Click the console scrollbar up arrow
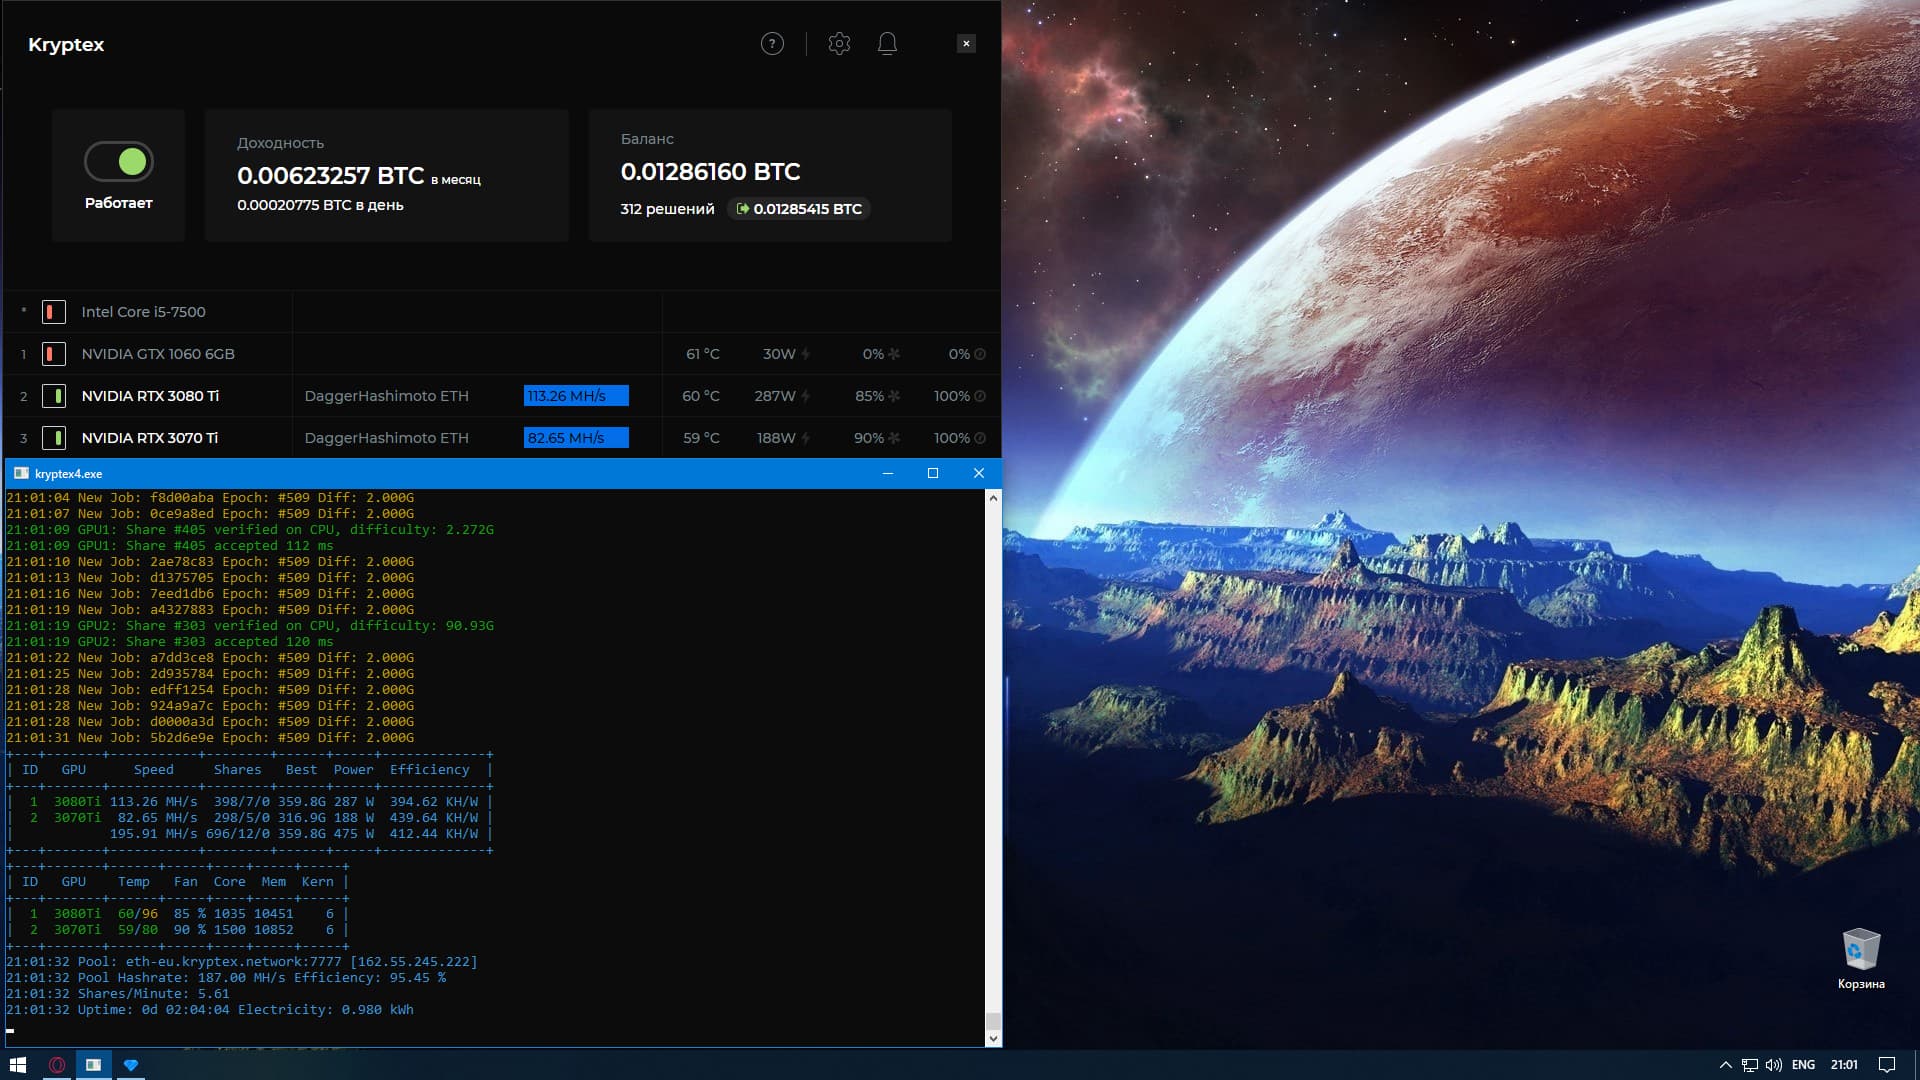 (993, 498)
